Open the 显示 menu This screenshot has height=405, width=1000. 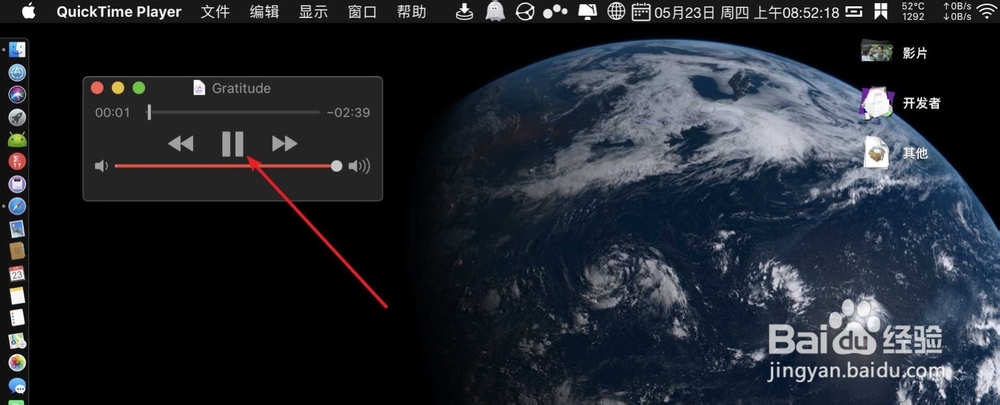313,11
